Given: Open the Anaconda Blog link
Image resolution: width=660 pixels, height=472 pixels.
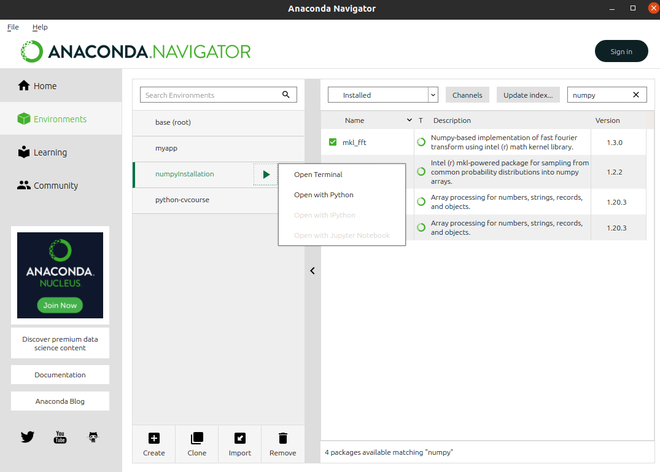Looking at the screenshot, I should 60,401.
